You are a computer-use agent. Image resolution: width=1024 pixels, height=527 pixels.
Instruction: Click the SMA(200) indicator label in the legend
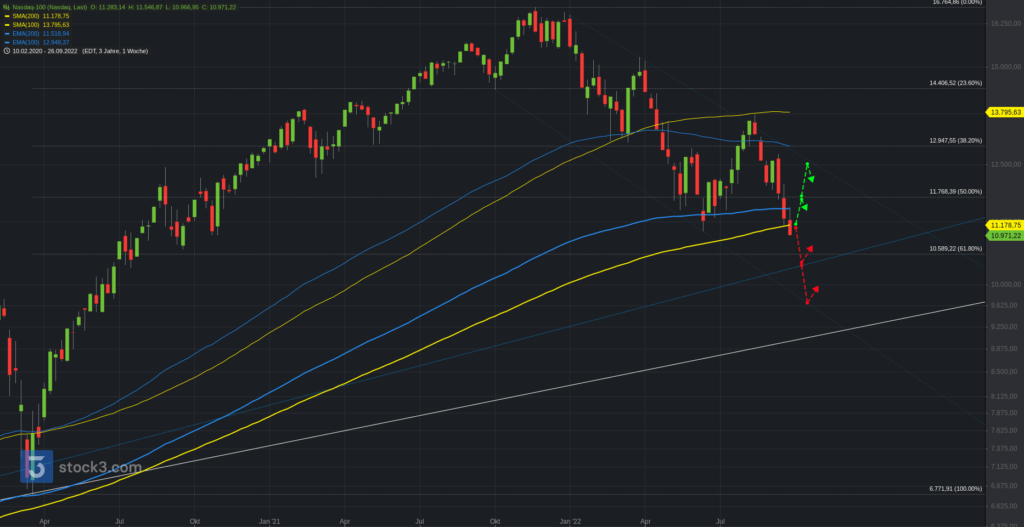tap(26, 16)
